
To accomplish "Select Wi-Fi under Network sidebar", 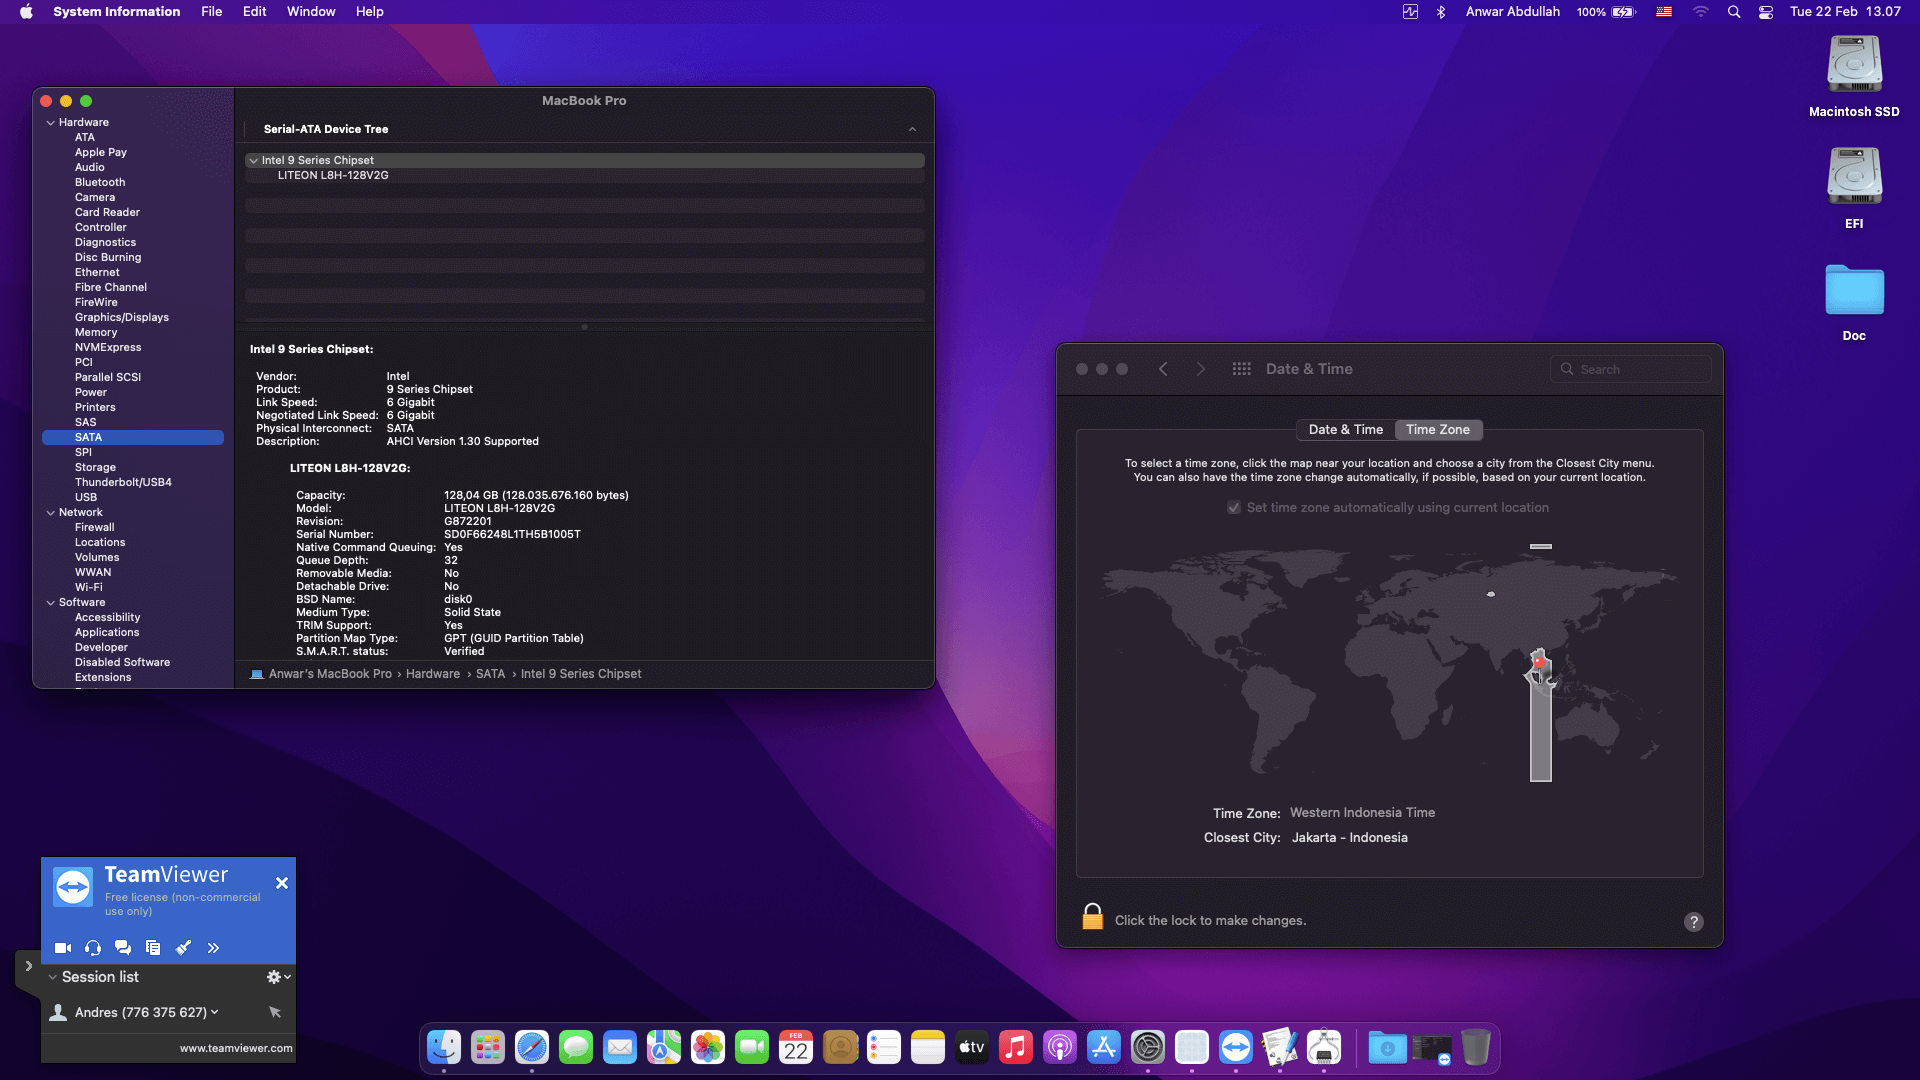I will click(89, 588).
